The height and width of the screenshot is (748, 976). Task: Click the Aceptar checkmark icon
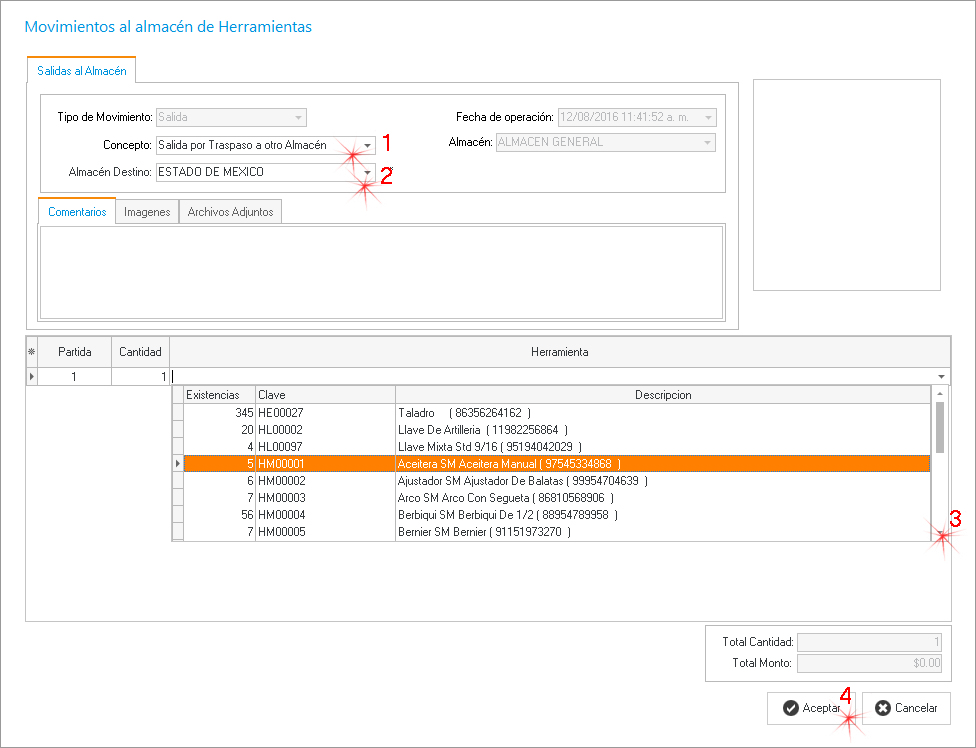pos(790,708)
